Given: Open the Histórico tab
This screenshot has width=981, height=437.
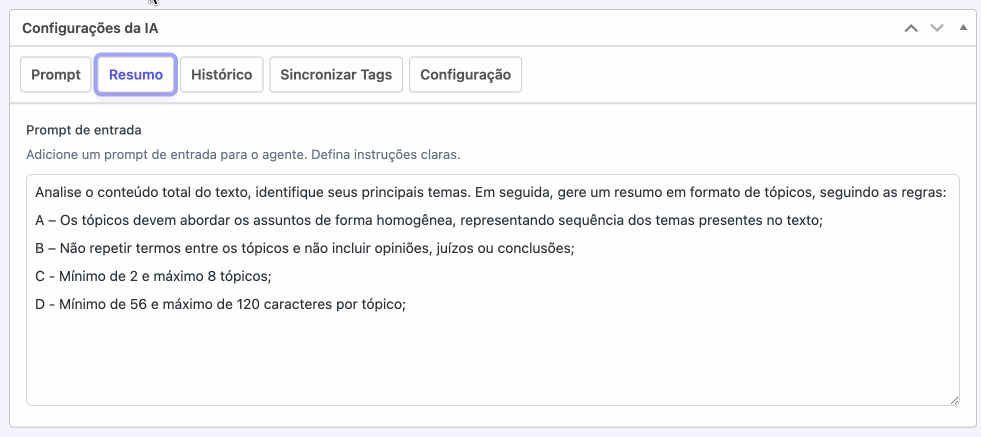Looking at the screenshot, I should 222,75.
